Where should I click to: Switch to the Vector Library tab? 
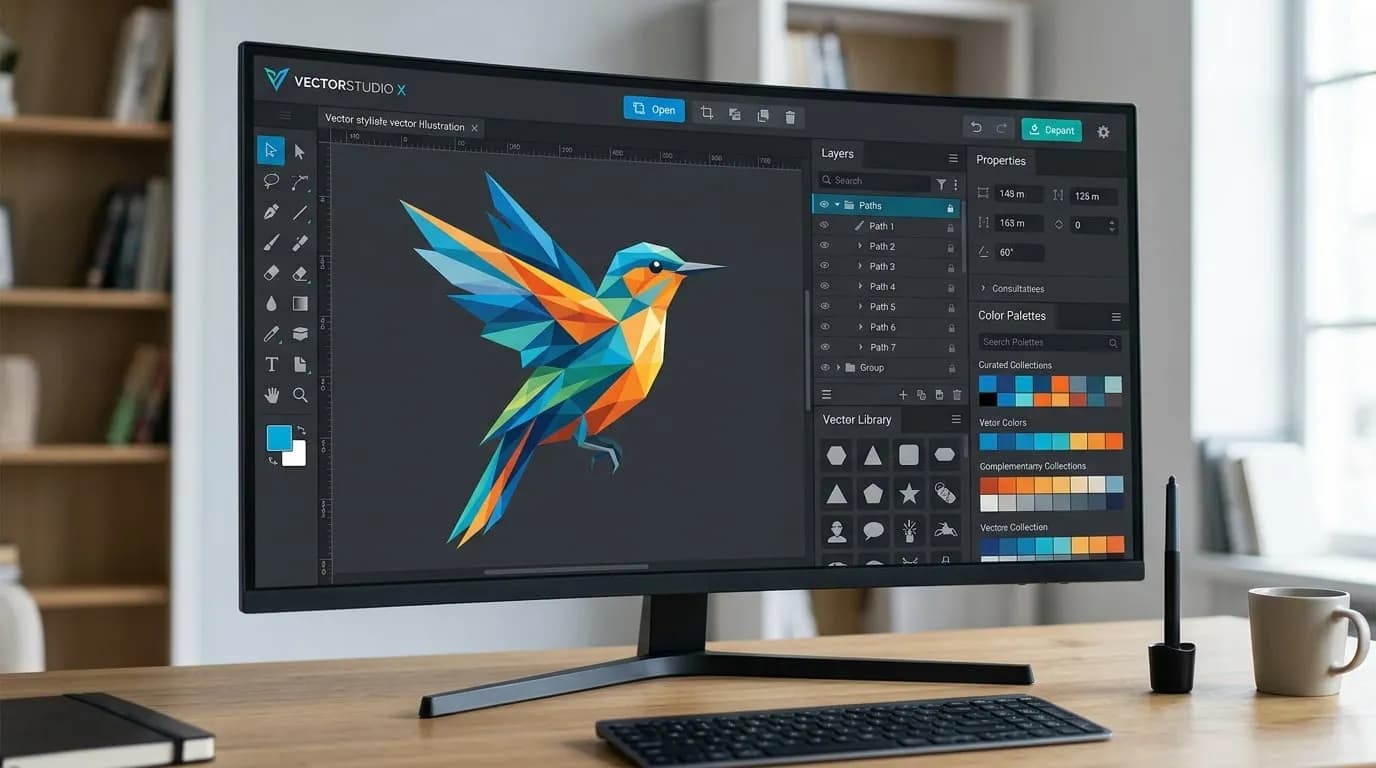tap(857, 419)
